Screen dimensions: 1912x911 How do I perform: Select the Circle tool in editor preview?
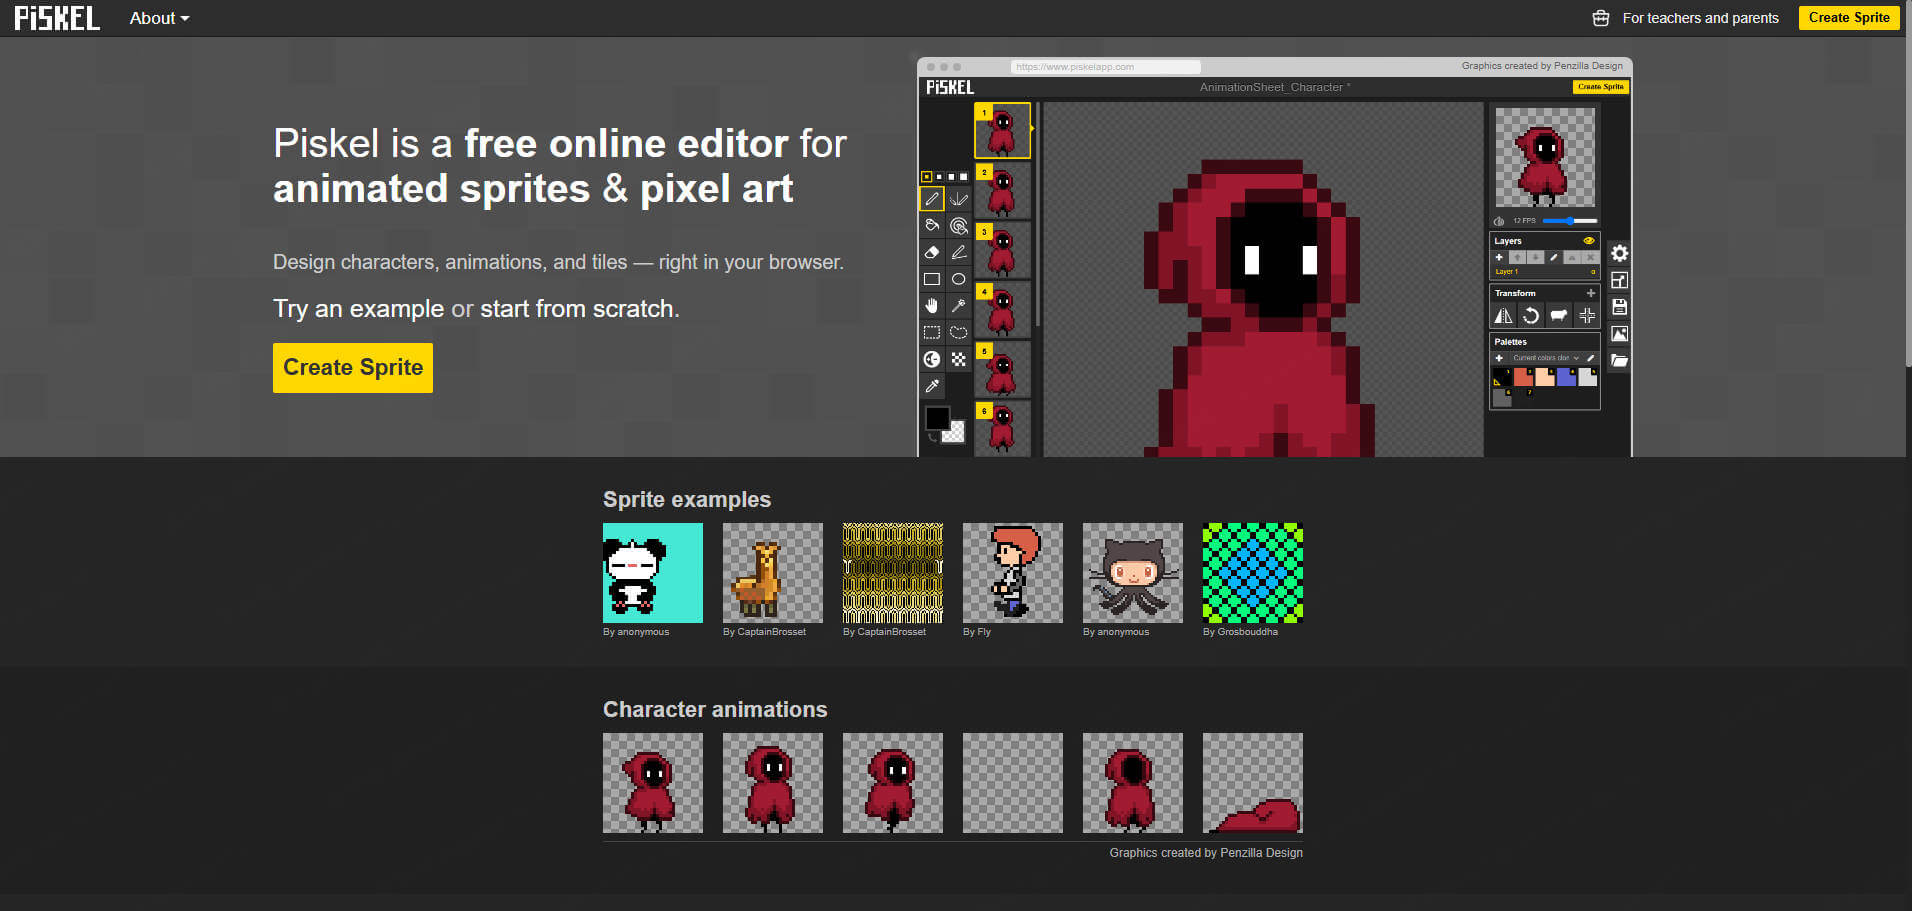point(958,279)
